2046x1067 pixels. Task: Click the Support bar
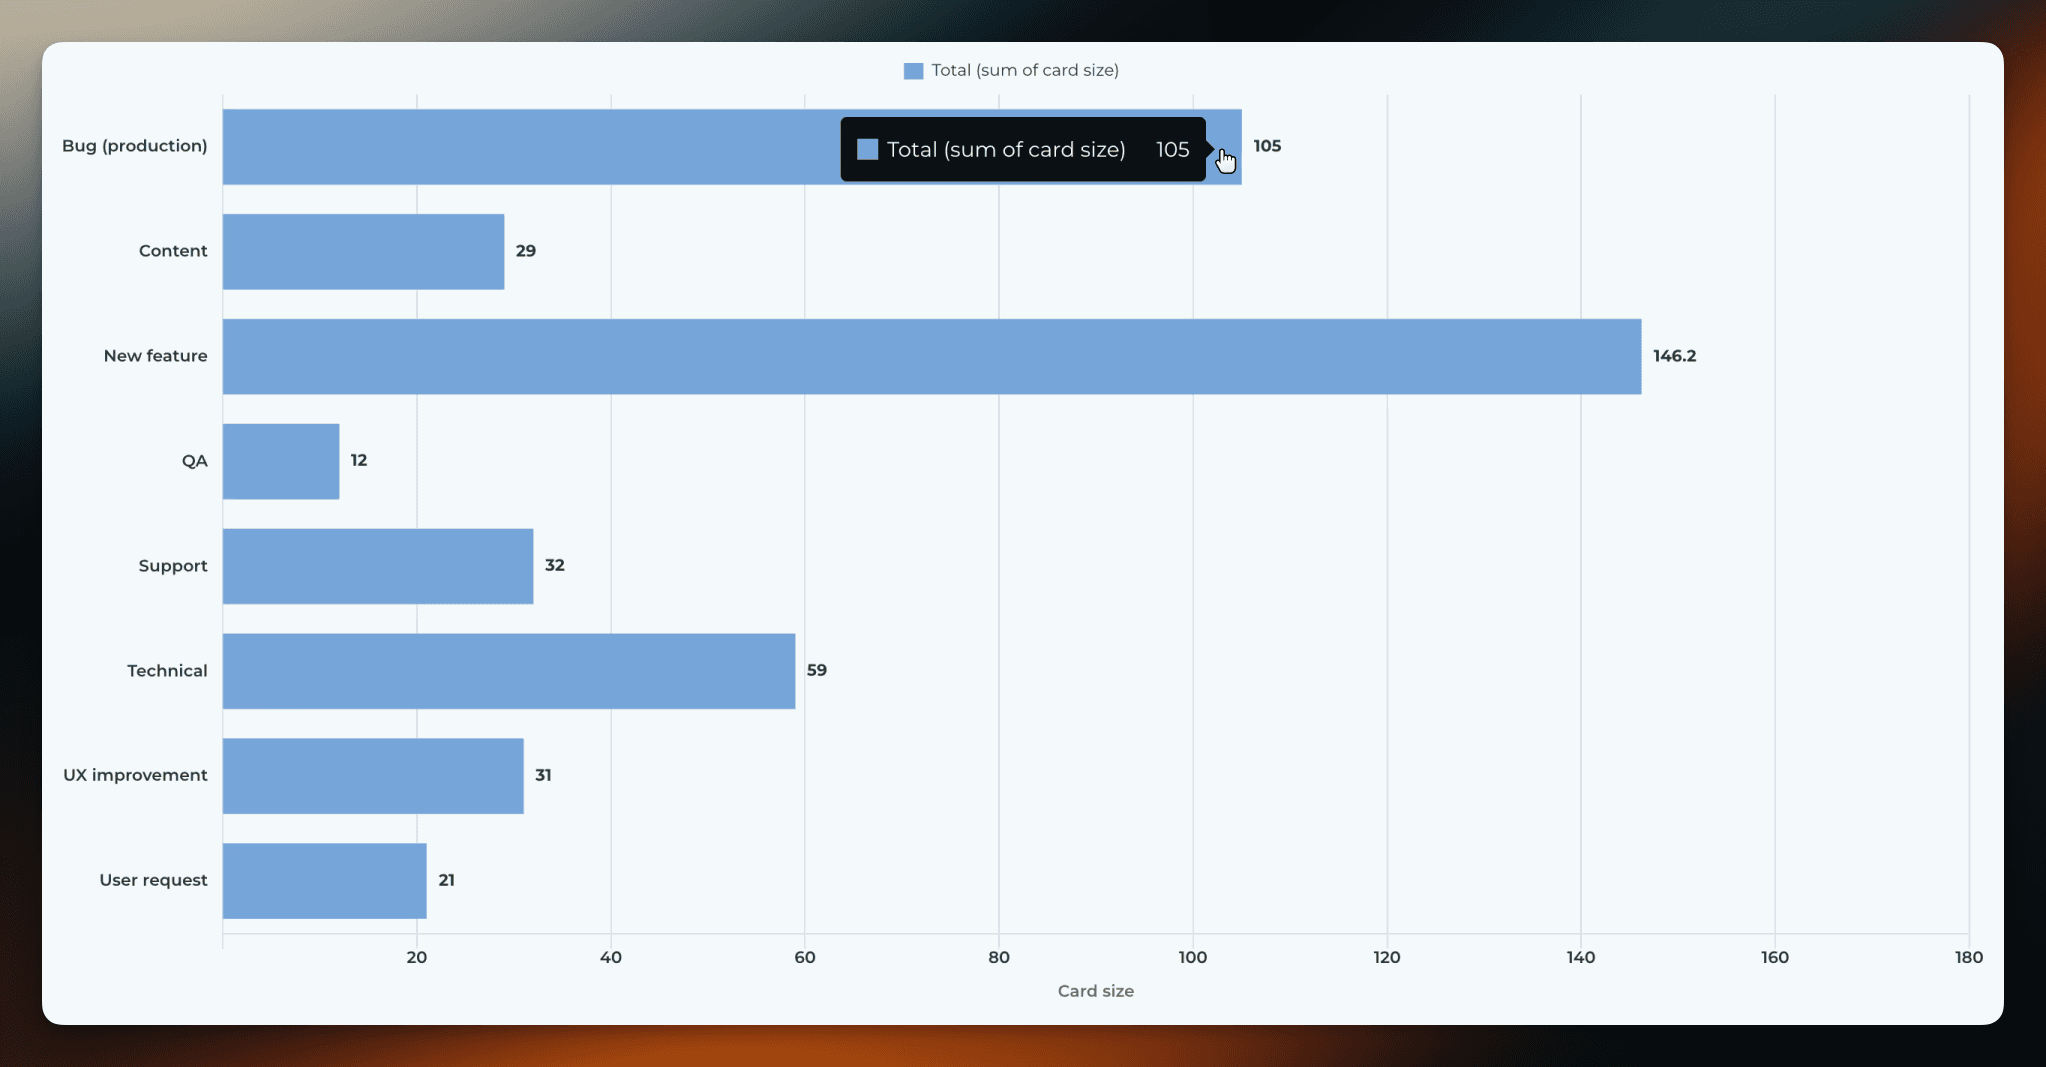point(378,566)
